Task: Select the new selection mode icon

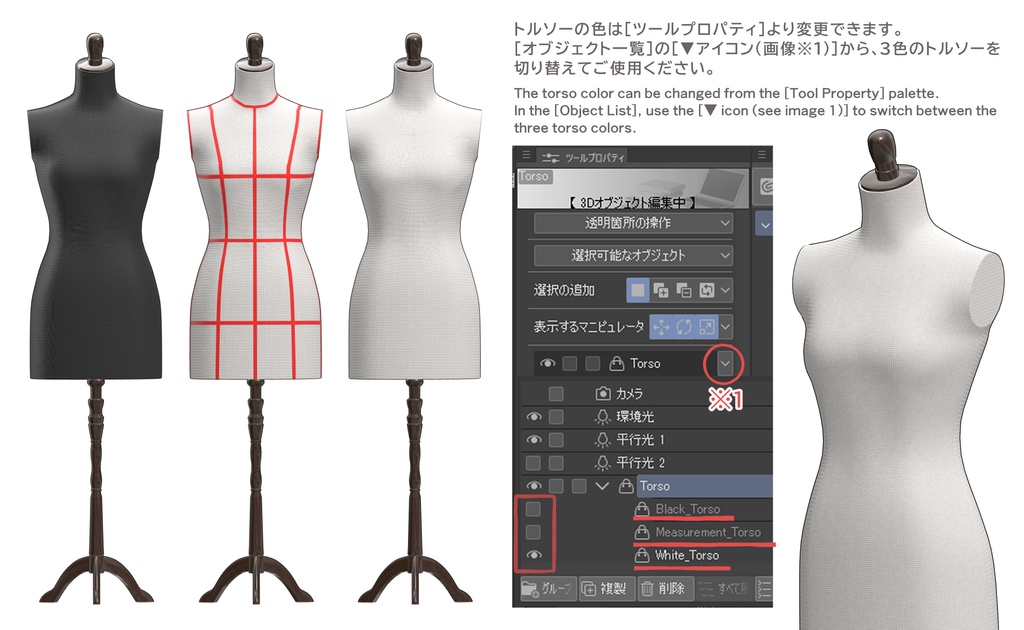Action: coord(637,290)
